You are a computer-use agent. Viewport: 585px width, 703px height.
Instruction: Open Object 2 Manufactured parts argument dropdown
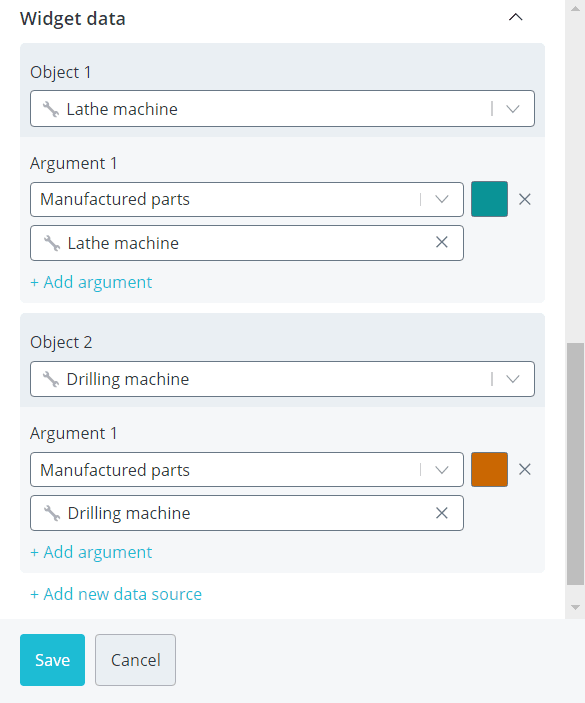247,469
